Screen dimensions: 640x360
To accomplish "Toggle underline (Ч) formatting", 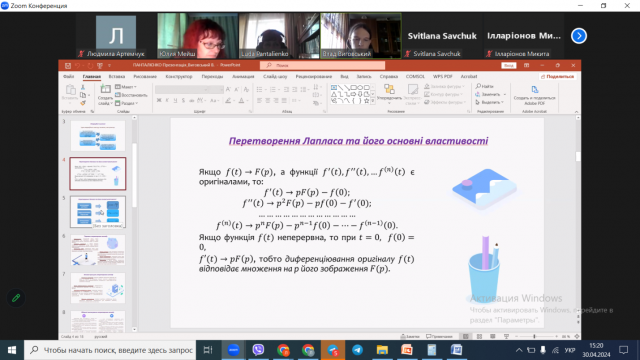I will tap(175, 100).
